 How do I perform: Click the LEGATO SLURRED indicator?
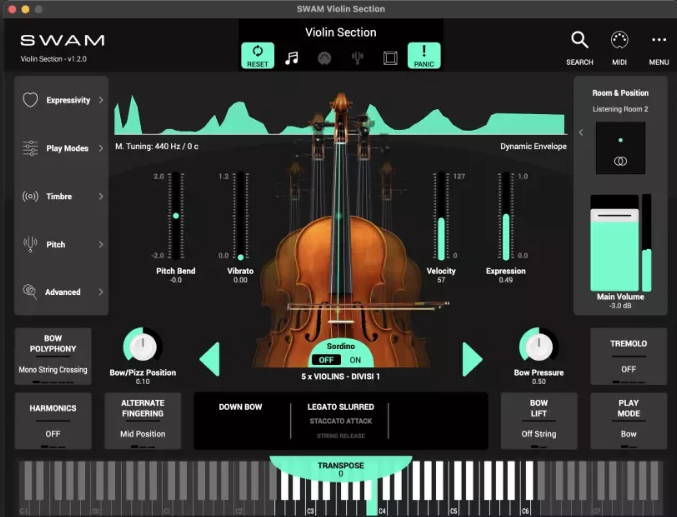tap(341, 407)
